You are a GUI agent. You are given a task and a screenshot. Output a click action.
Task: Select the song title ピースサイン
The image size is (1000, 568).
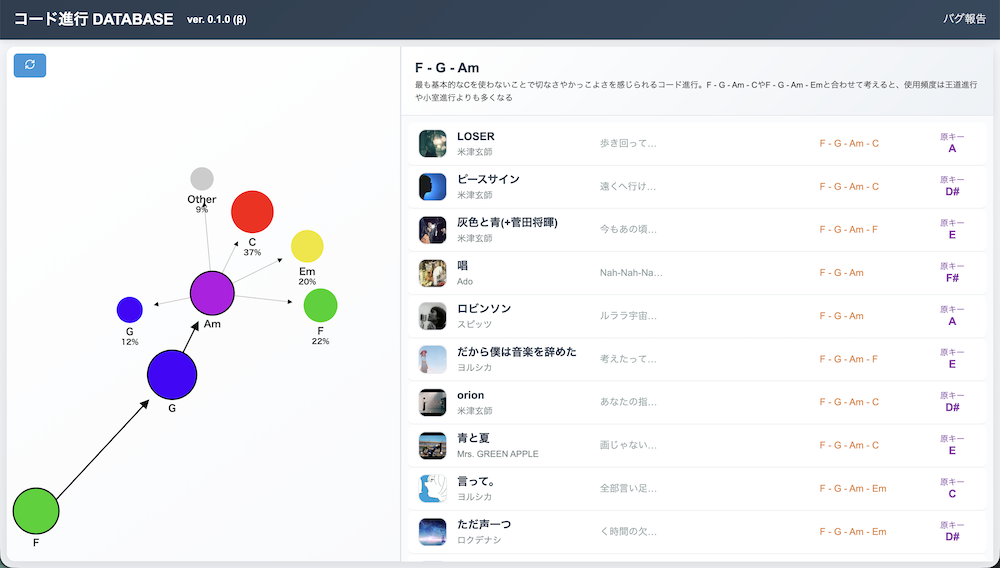(x=489, y=179)
